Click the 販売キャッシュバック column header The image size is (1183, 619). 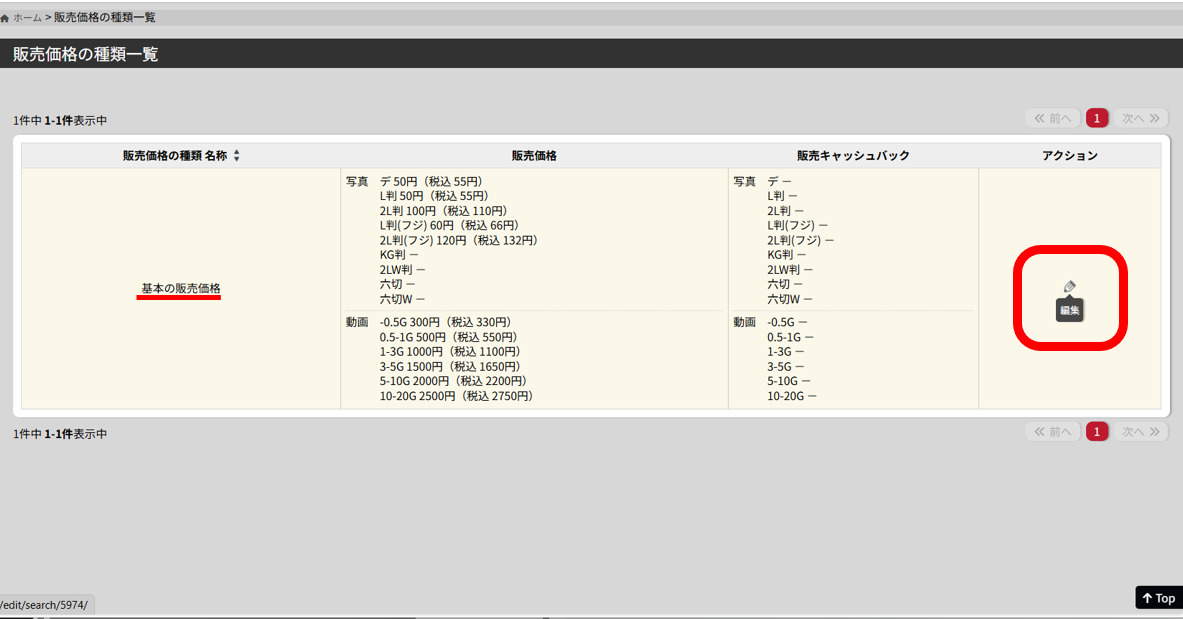coord(853,156)
